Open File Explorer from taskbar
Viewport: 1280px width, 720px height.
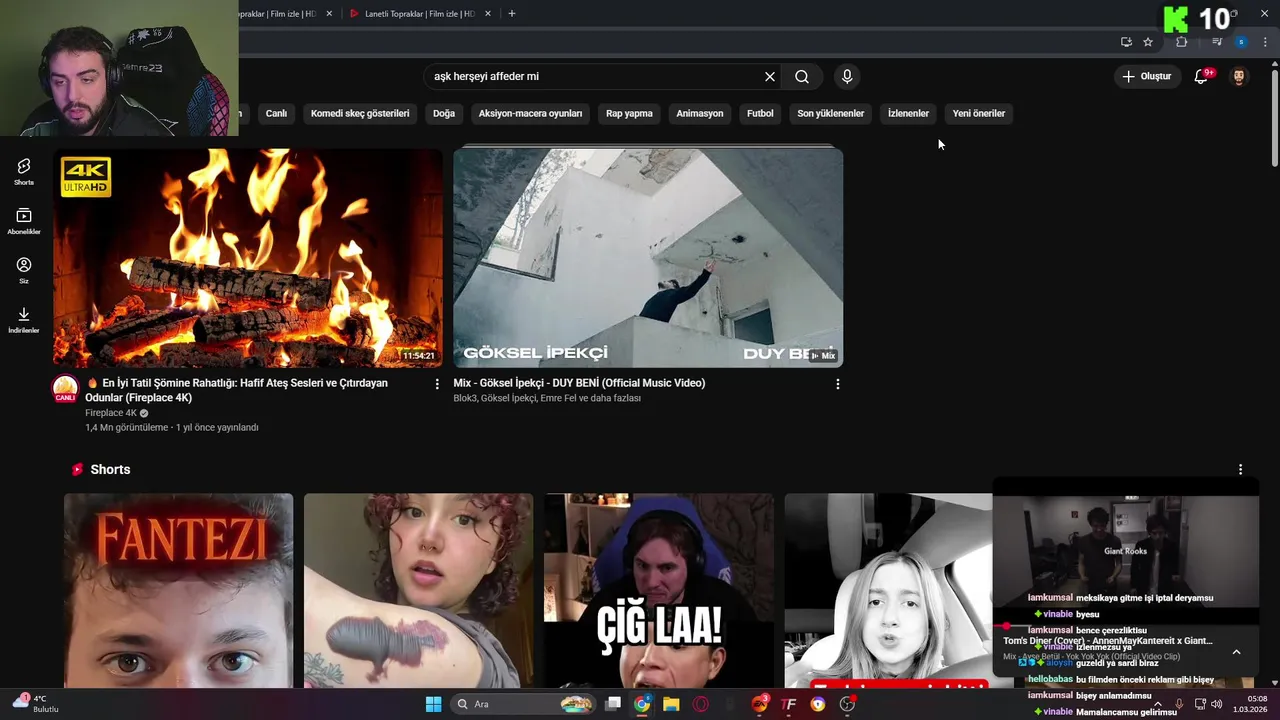[x=671, y=704]
